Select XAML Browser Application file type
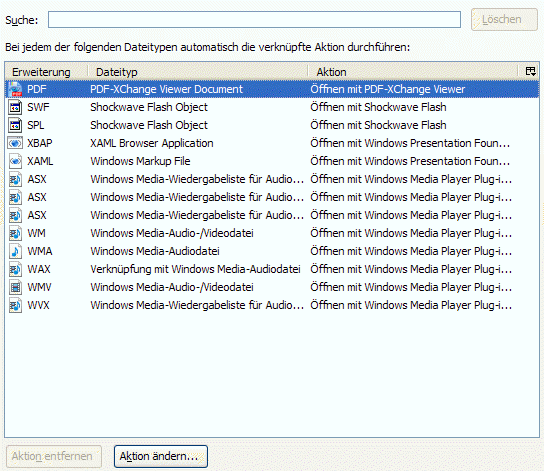 pyautogui.click(x=152, y=143)
